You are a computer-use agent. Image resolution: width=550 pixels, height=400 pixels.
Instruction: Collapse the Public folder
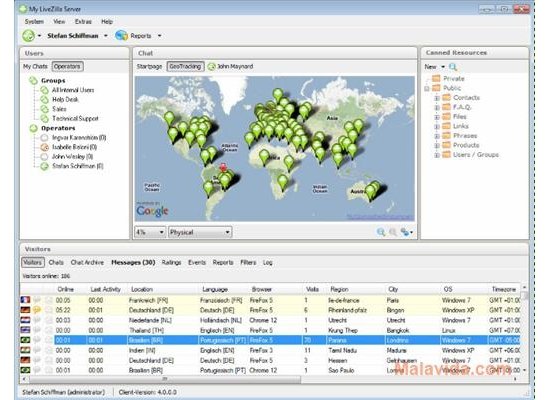click(427, 88)
